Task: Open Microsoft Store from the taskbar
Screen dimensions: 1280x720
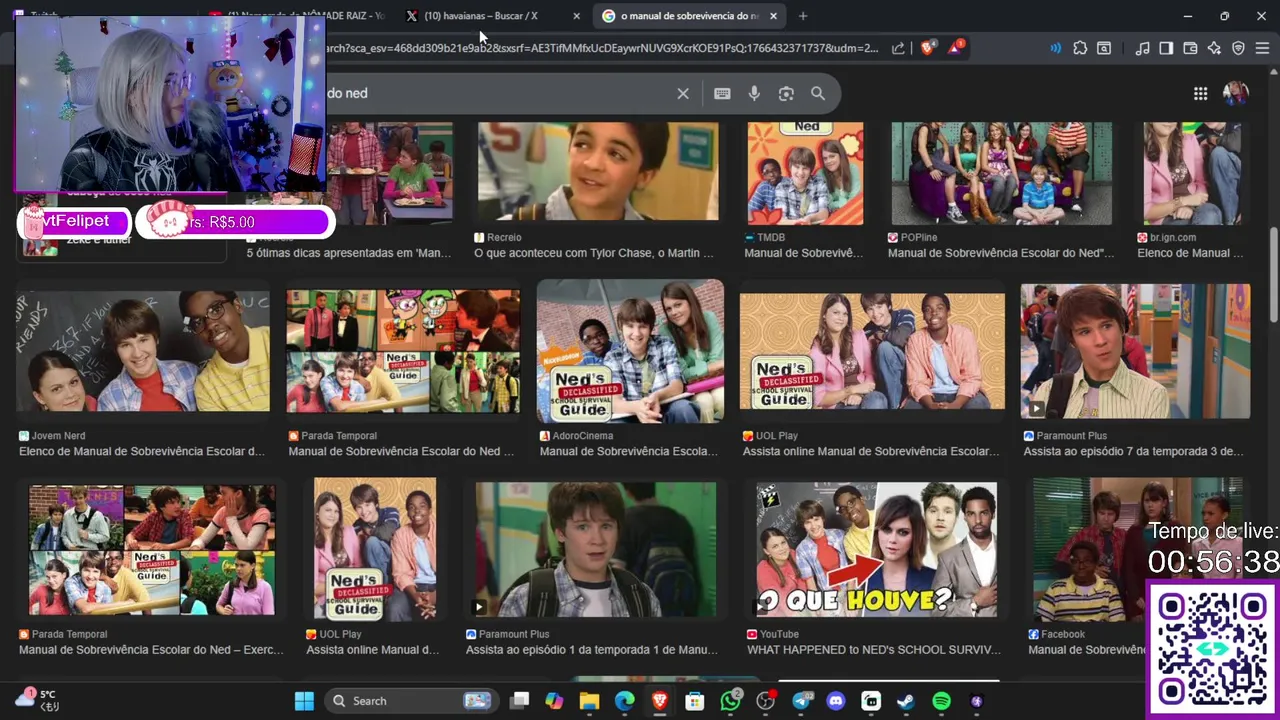Action: 694,701
